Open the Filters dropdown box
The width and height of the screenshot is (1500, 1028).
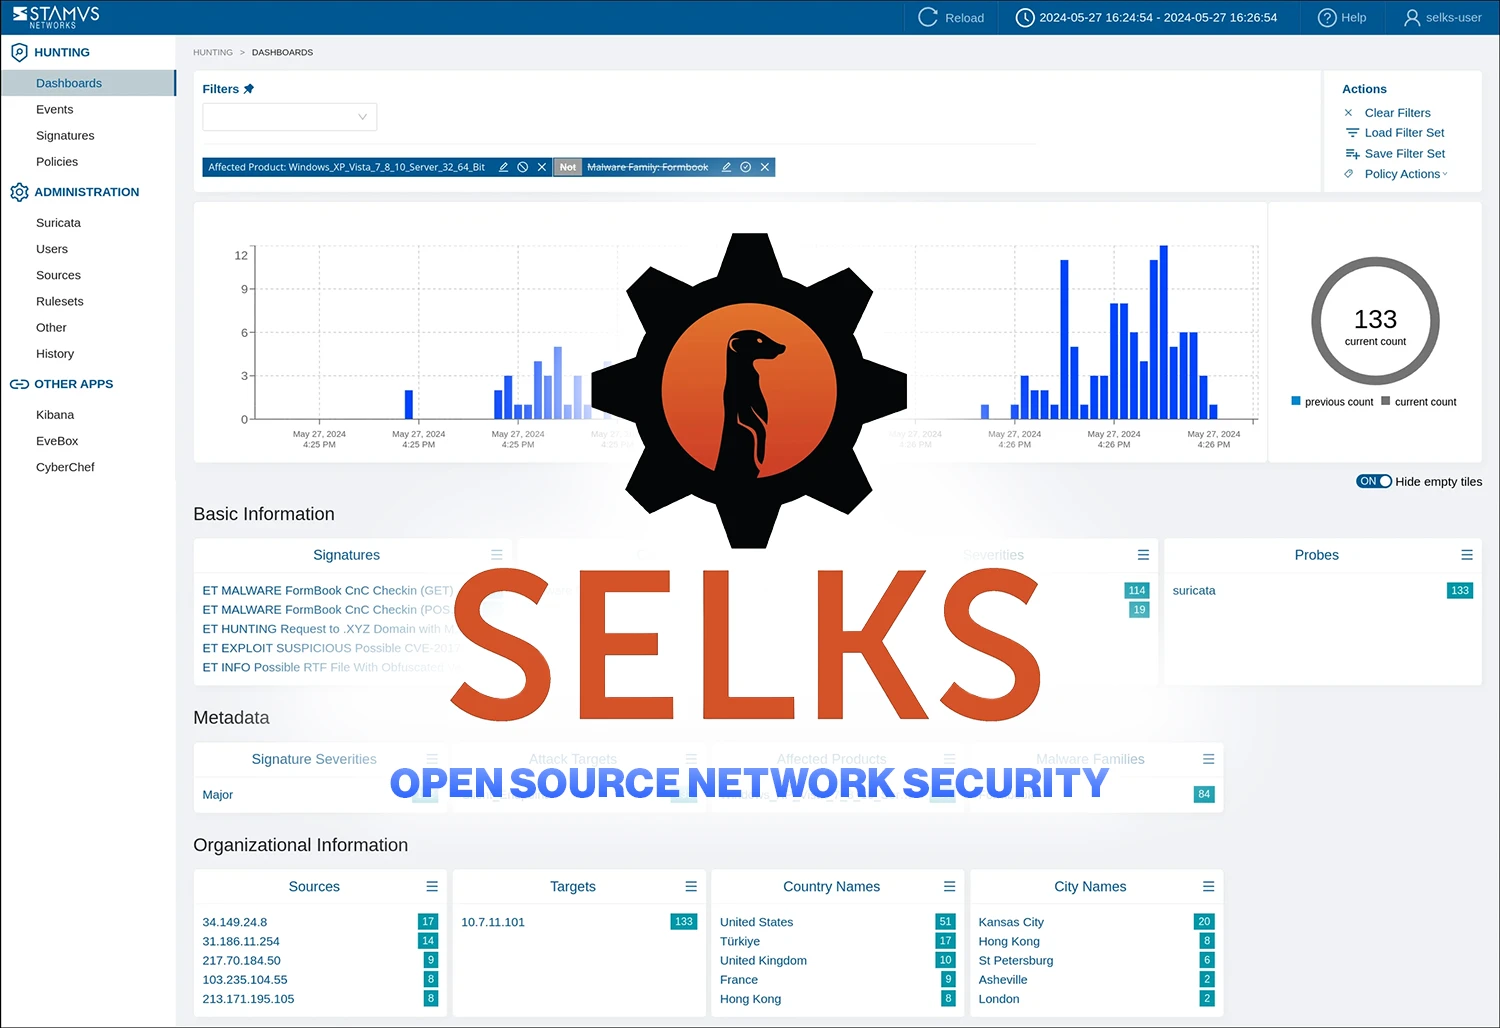[x=289, y=117]
